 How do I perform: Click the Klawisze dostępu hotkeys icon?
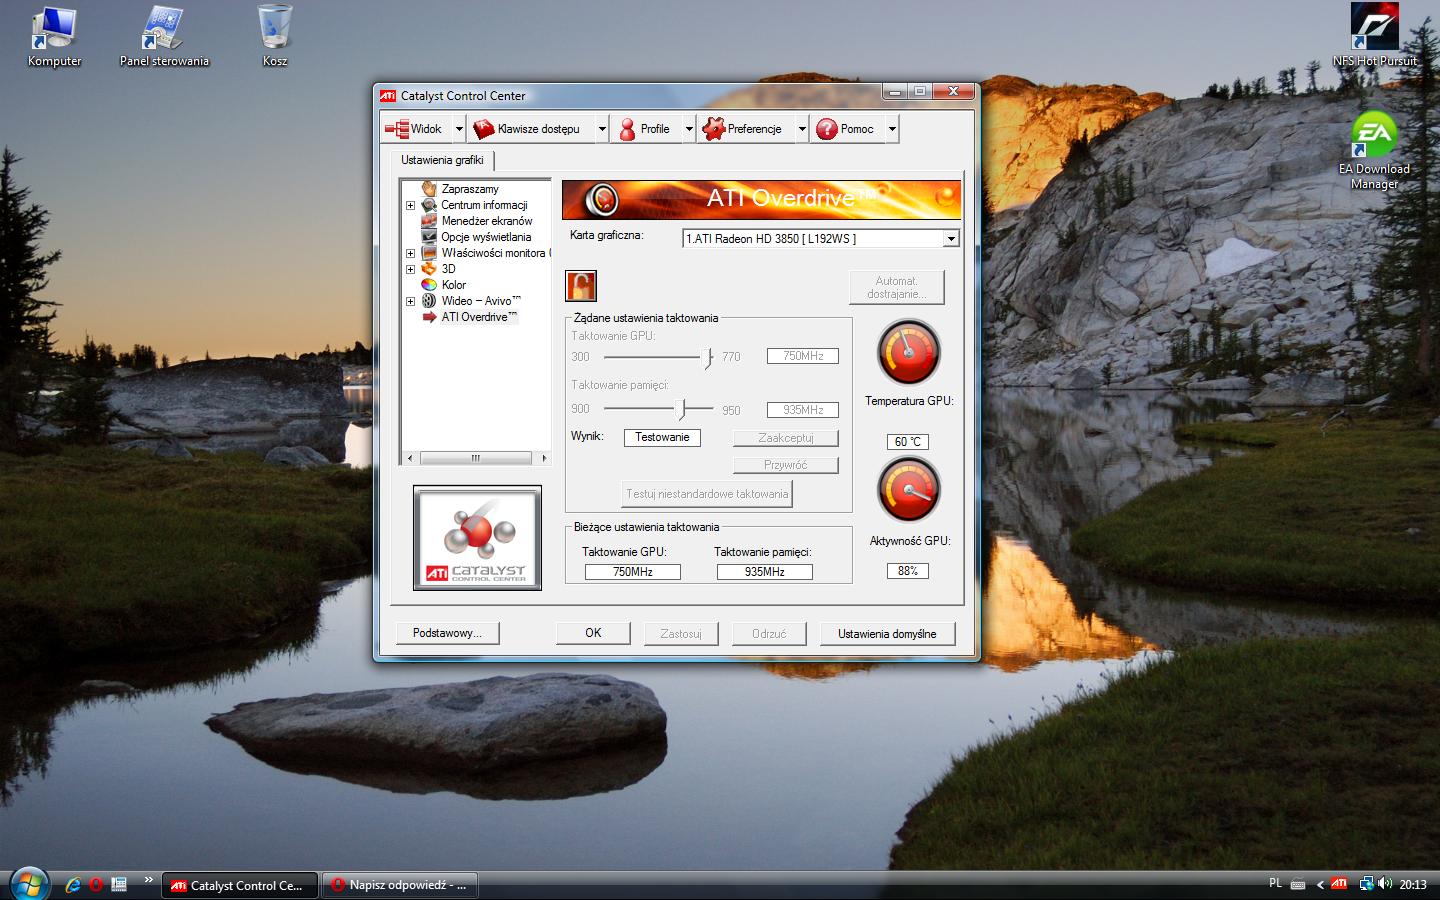[x=484, y=129]
